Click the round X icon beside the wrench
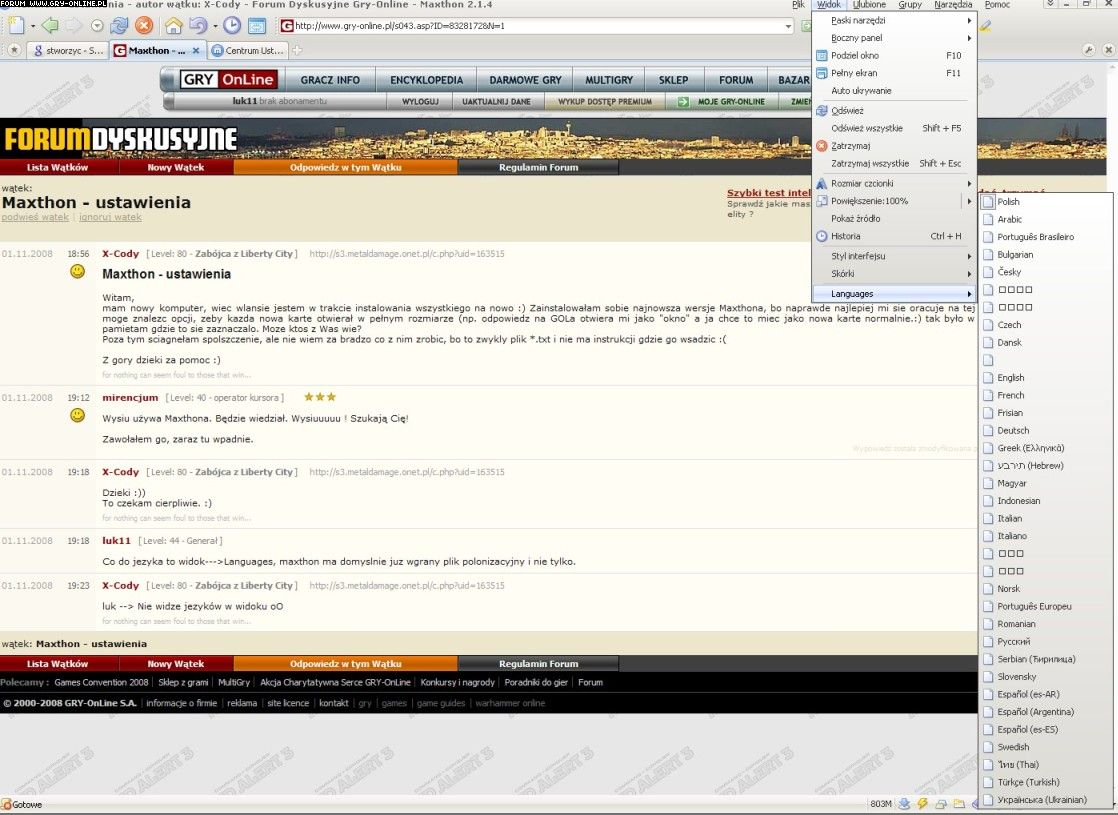Viewport: 1118px width, 815px height. [x=1108, y=50]
